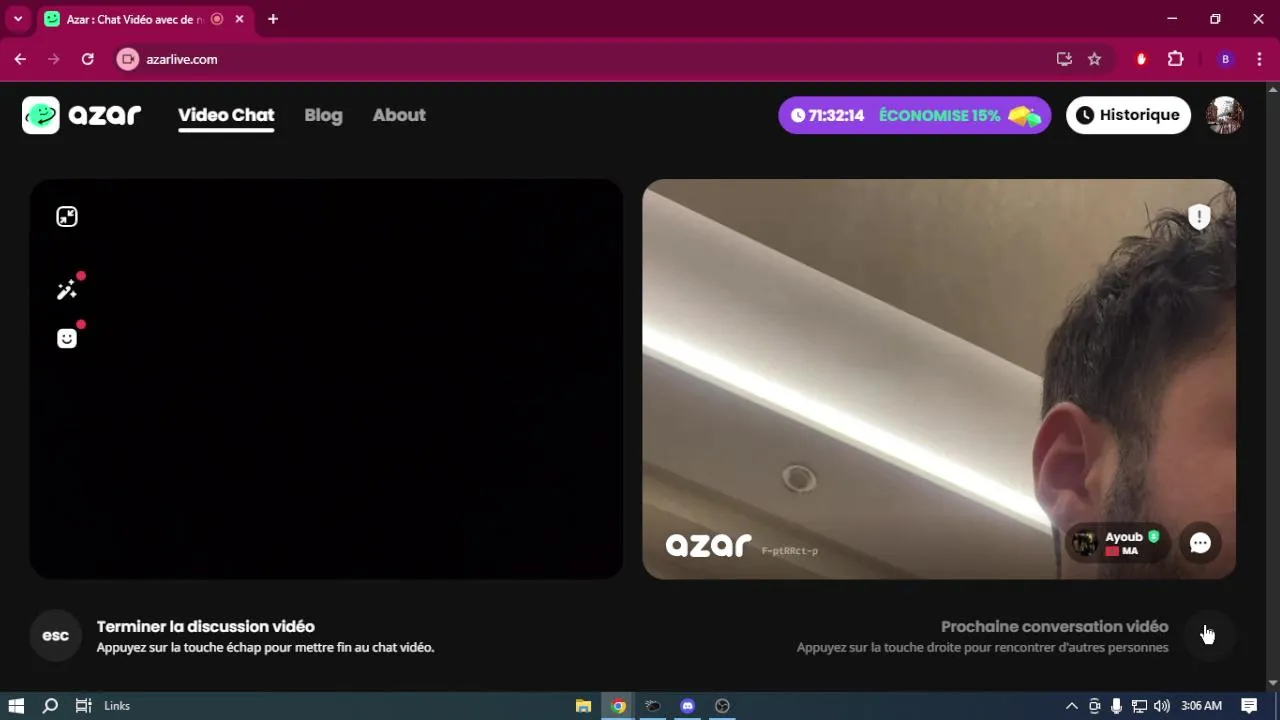Screen dimensions: 1280x720
Task: Click the red extension icon in toolbar
Action: pos(1141,59)
